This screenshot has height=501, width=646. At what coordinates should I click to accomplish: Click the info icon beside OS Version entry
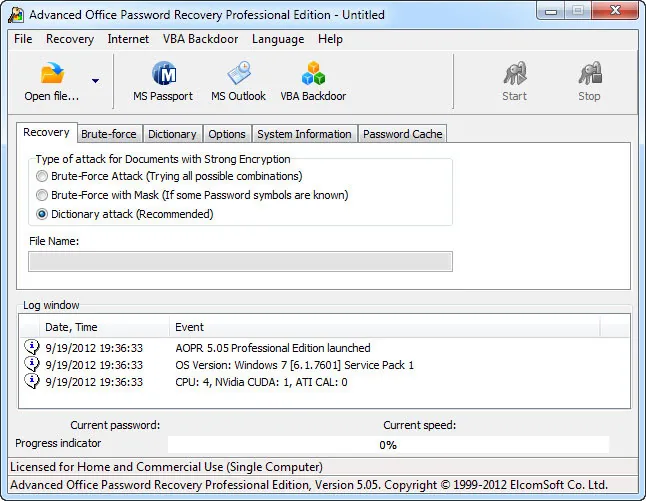click(x=32, y=364)
